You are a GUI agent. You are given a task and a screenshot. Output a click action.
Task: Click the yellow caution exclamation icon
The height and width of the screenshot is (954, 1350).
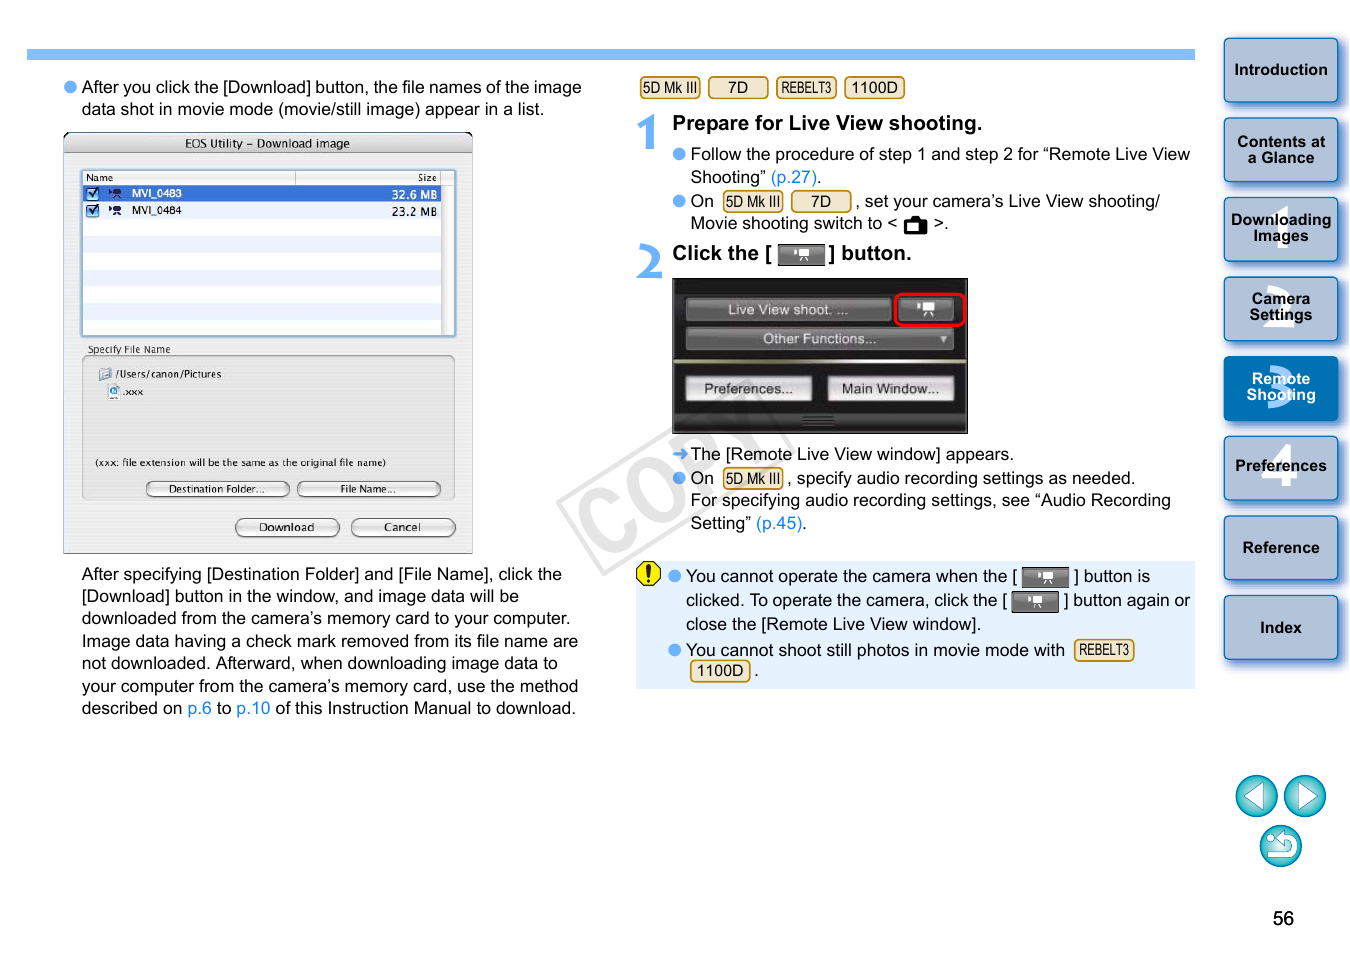(x=648, y=574)
